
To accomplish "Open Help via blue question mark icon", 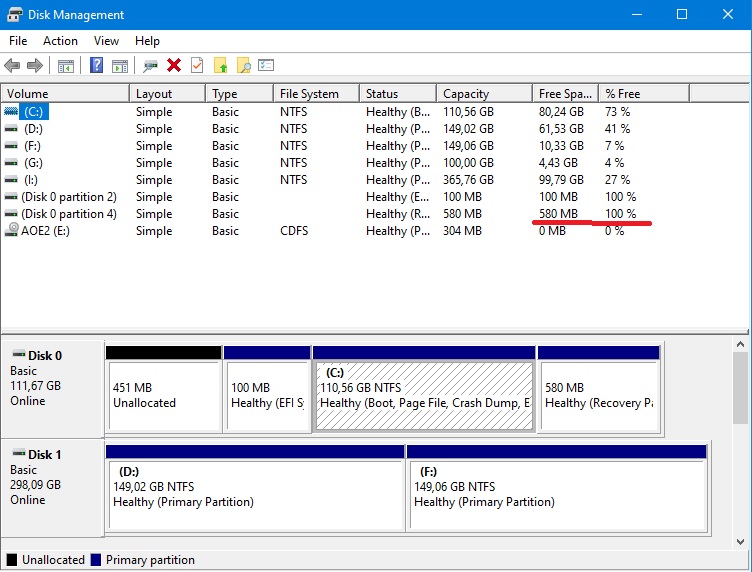I will click(x=97, y=66).
